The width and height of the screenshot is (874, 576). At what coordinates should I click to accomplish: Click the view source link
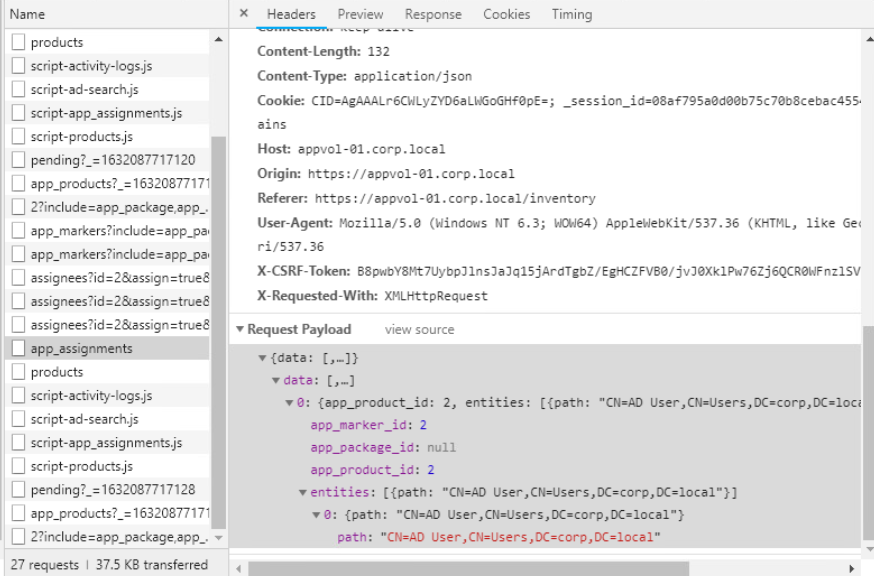pos(419,330)
